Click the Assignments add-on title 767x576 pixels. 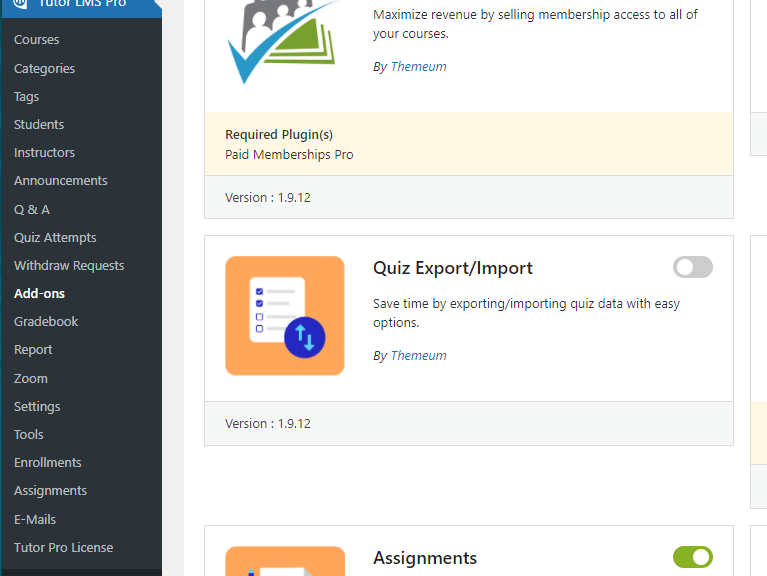425,558
